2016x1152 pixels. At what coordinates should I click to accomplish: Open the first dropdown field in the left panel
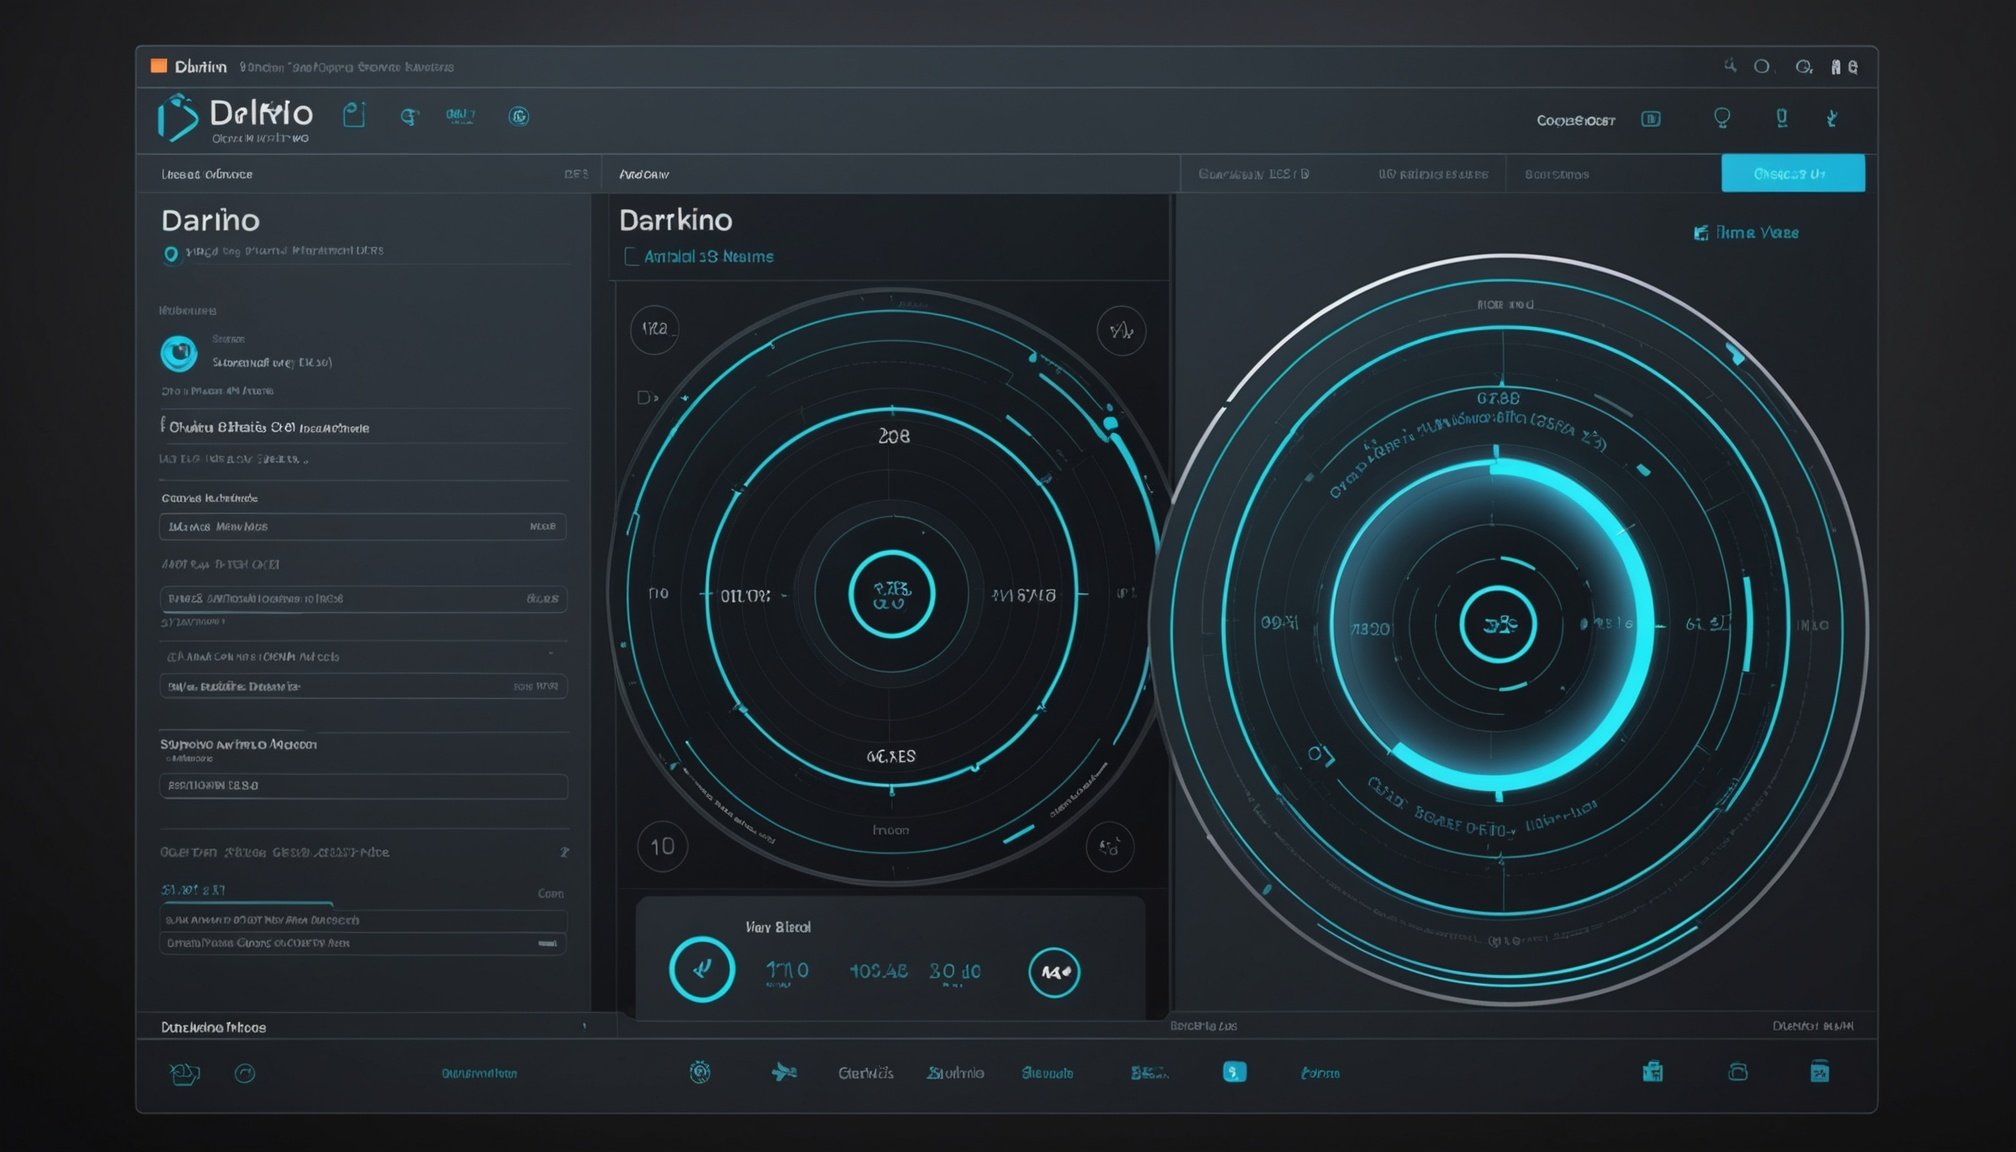point(362,526)
